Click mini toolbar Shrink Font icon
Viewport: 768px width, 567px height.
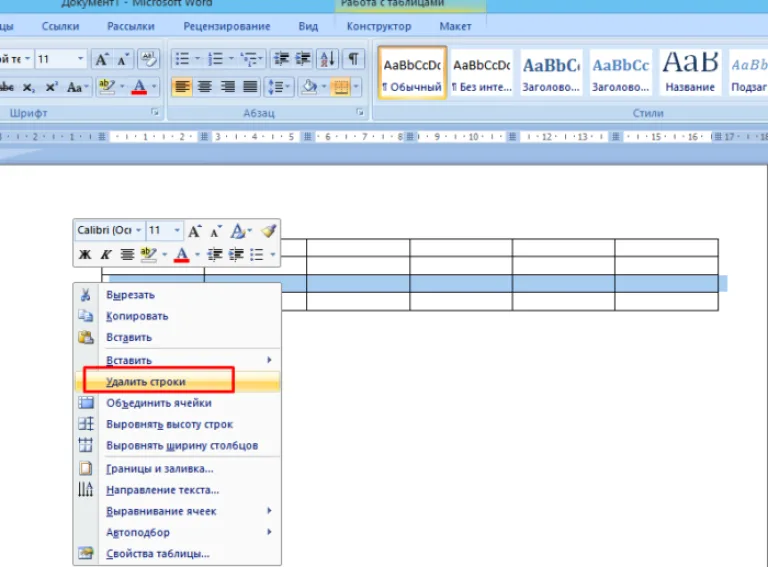[216, 231]
